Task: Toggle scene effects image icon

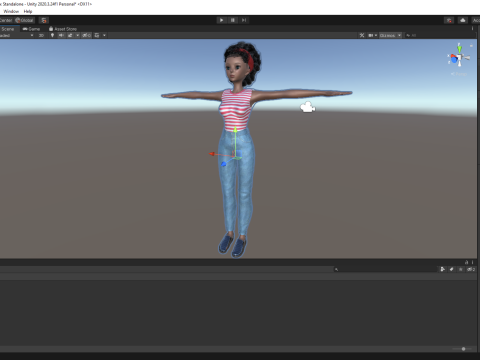Action: point(70,35)
